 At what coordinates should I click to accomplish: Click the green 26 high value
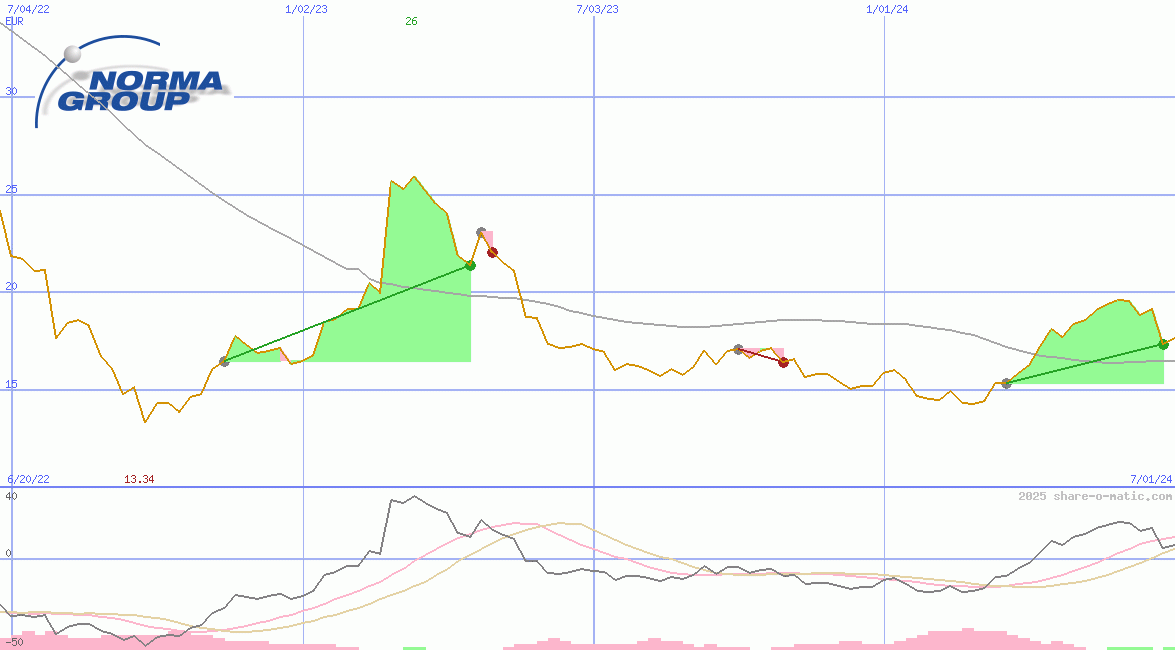pyautogui.click(x=411, y=21)
